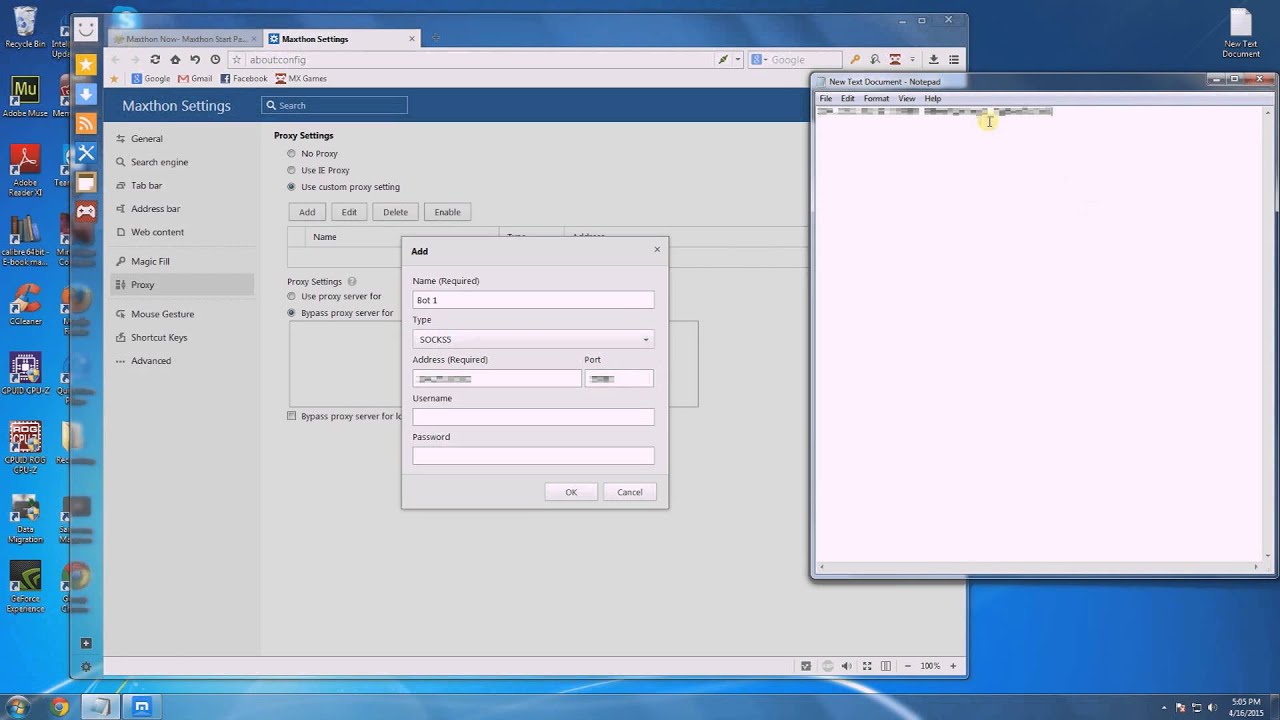Open the Proxy settings section
Viewport: 1280px width, 720px height.
click(182, 285)
